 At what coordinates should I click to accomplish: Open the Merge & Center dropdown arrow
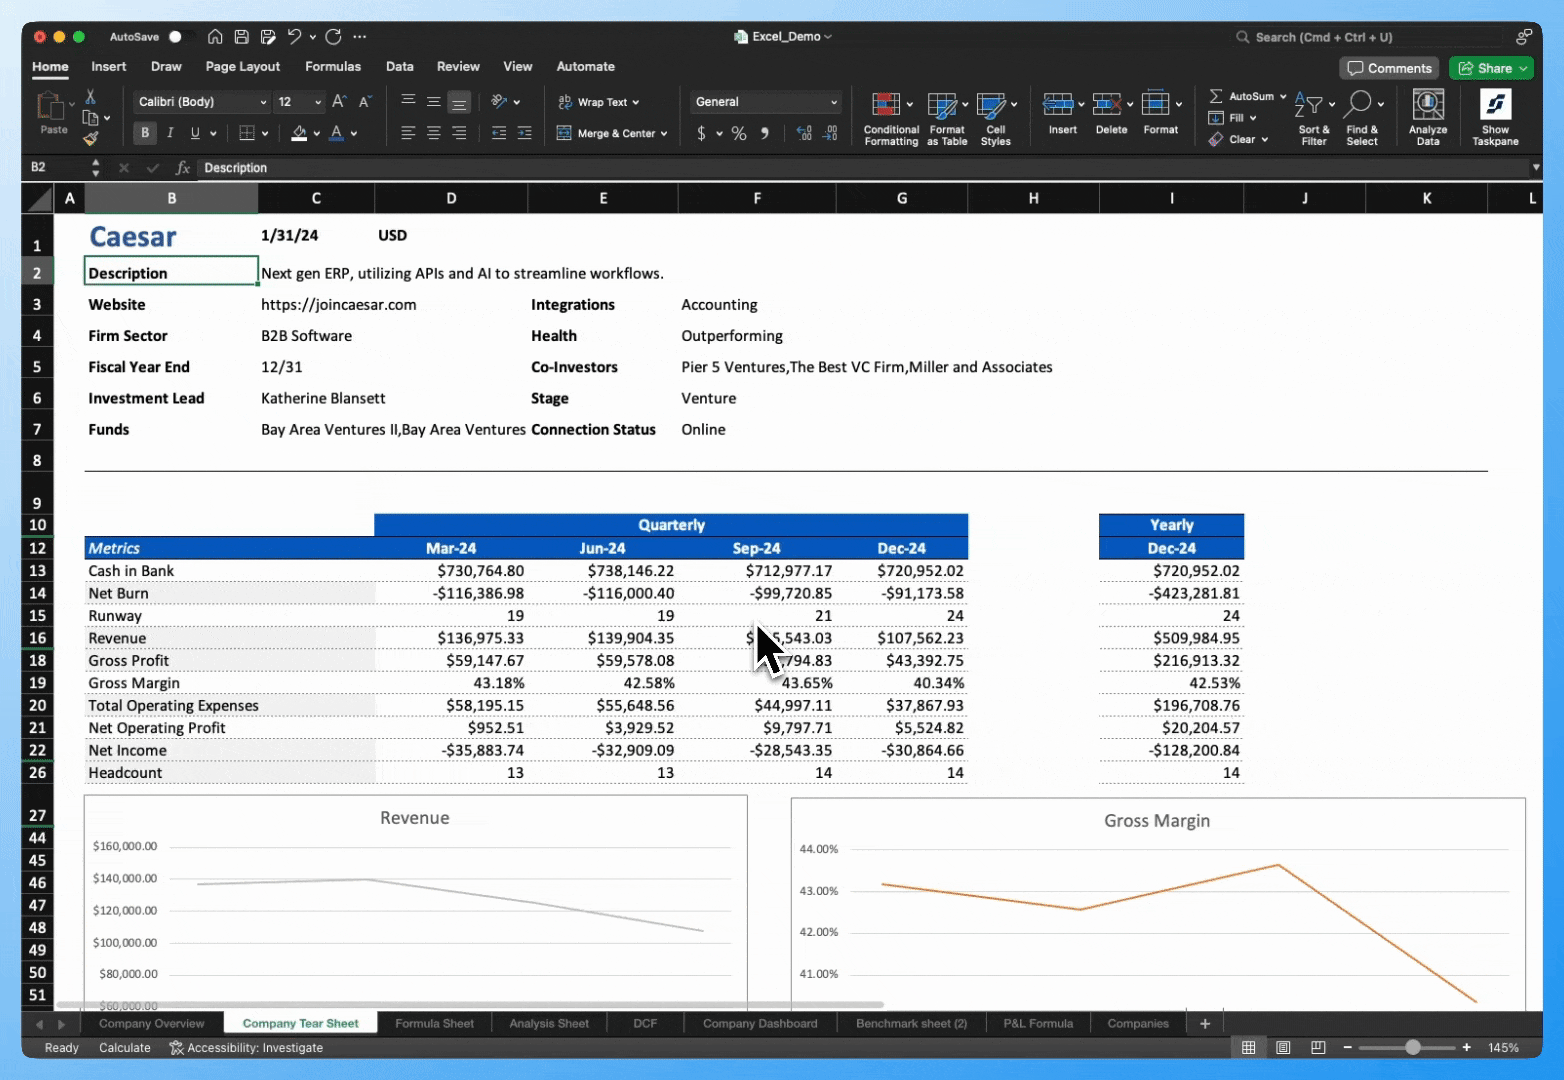point(664,134)
